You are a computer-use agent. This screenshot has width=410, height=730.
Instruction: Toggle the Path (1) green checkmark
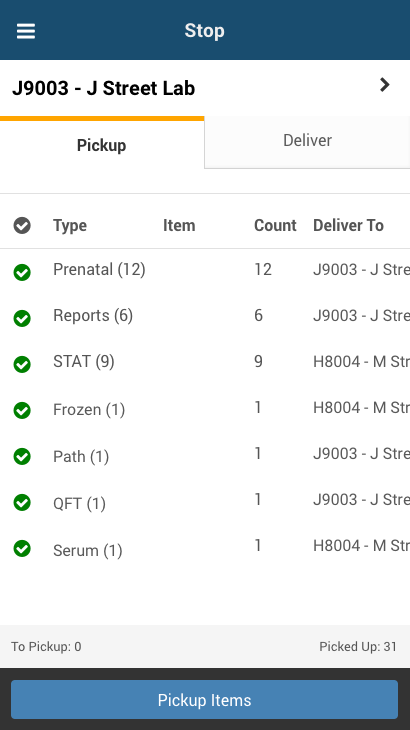pyautogui.click(x=22, y=457)
